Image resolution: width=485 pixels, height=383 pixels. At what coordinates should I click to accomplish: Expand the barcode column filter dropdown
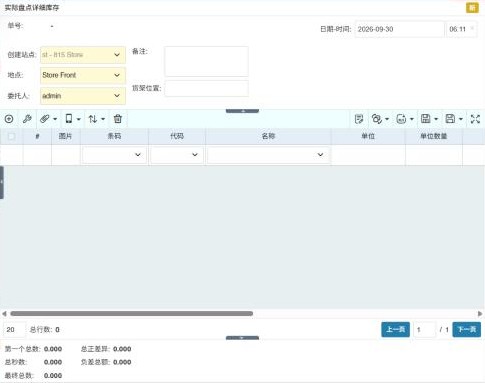[114, 155]
